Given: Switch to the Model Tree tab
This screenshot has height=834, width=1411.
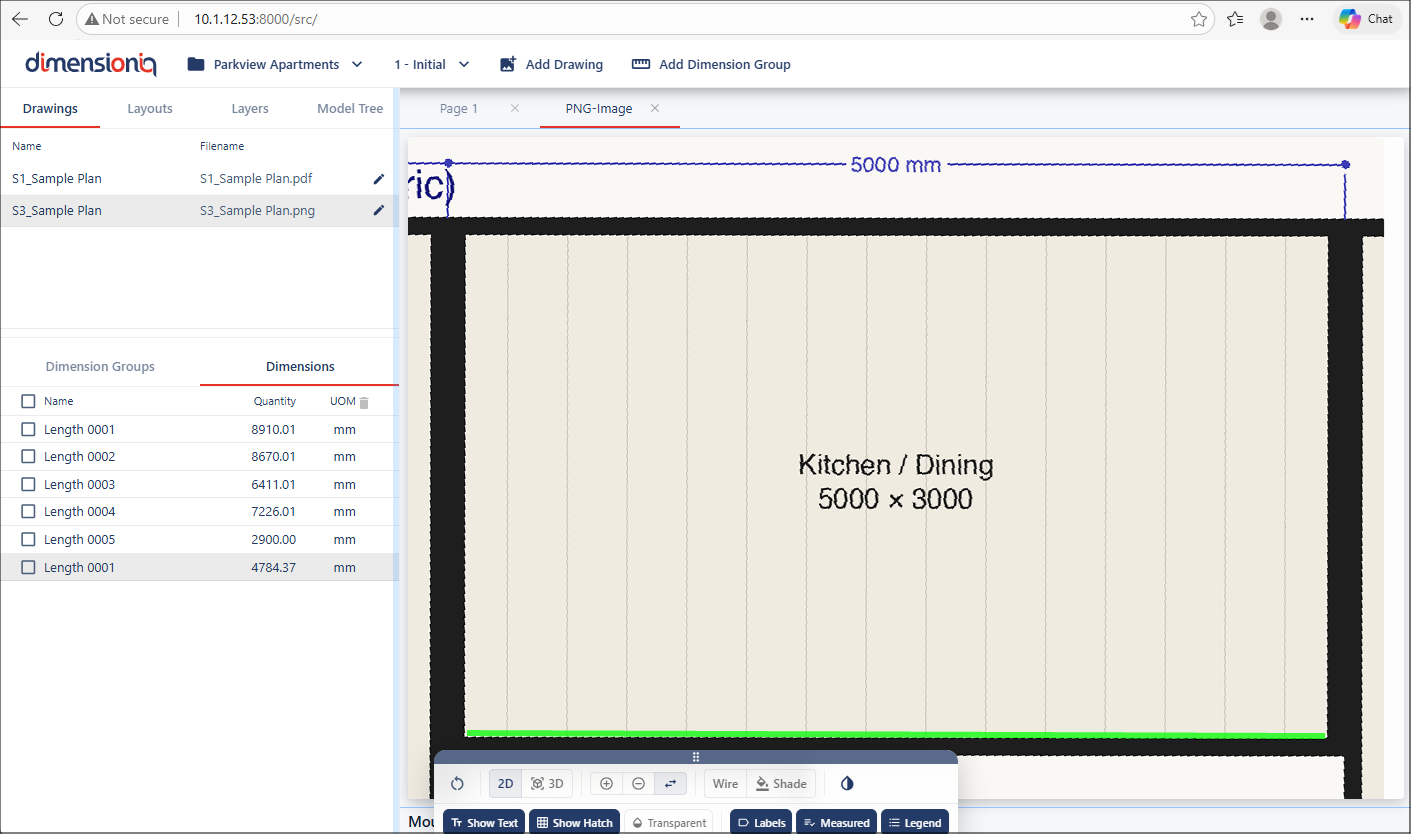Looking at the screenshot, I should pyautogui.click(x=350, y=109).
